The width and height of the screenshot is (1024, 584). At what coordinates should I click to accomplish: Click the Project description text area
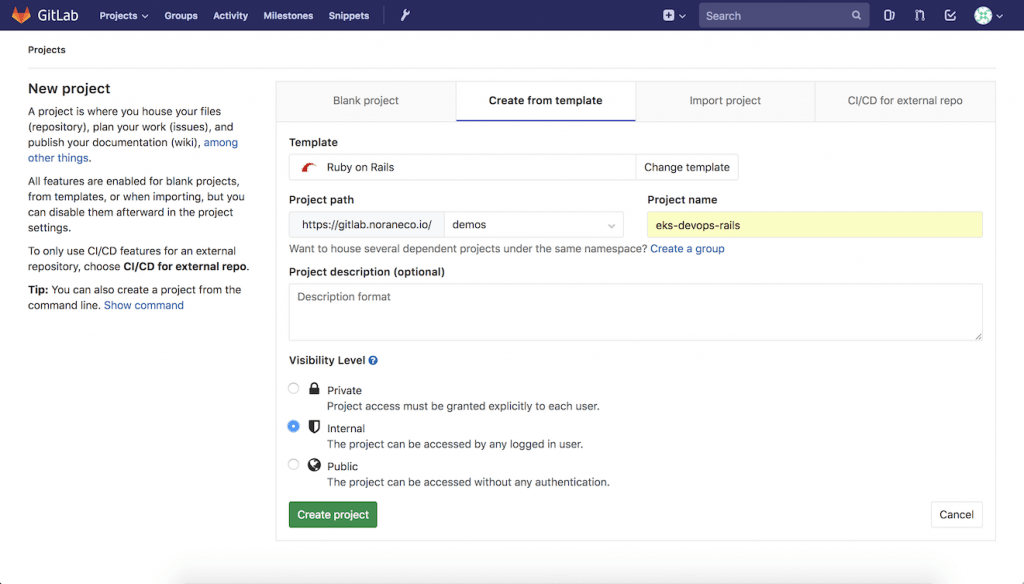(635, 312)
